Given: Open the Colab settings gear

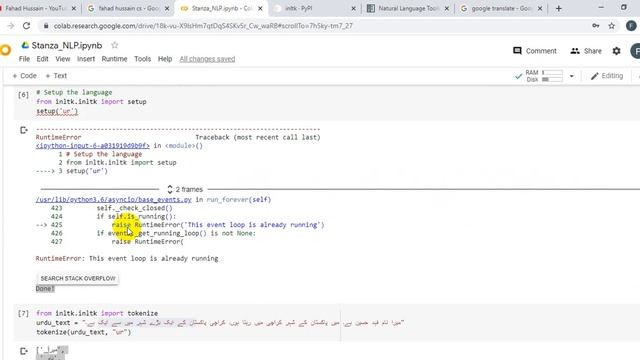Looking at the screenshot, I should [x=616, y=51].
